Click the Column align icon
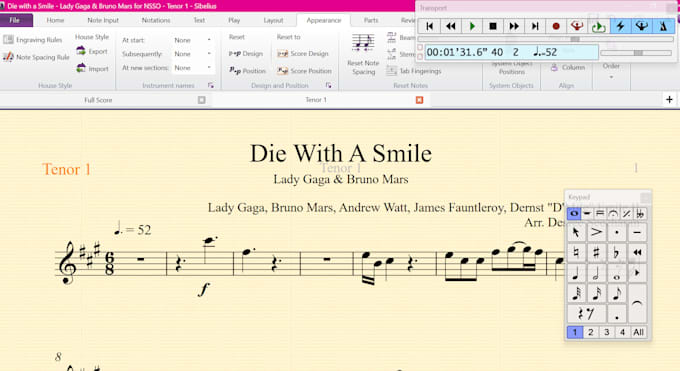The width and height of the screenshot is (680, 371). pos(554,68)
